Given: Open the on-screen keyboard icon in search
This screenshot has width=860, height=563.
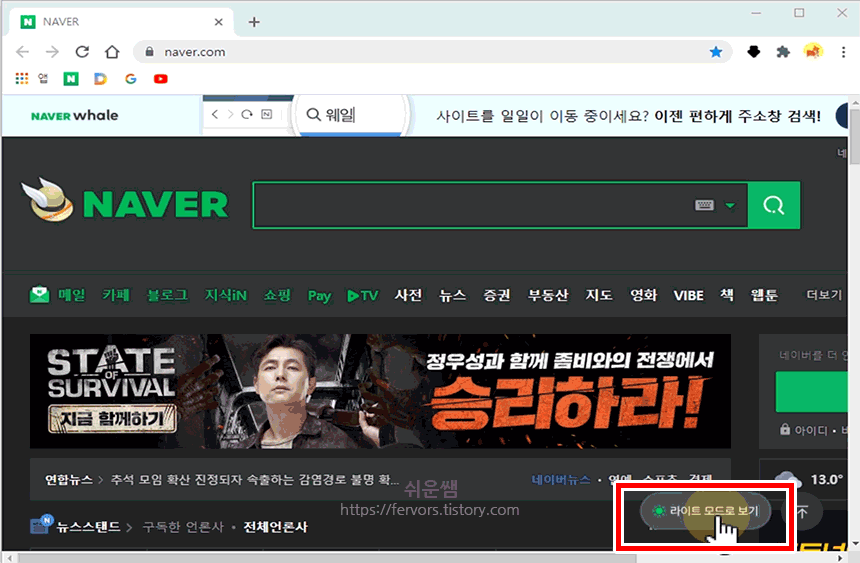Looking at the screenshot, I should click(704, 205).
